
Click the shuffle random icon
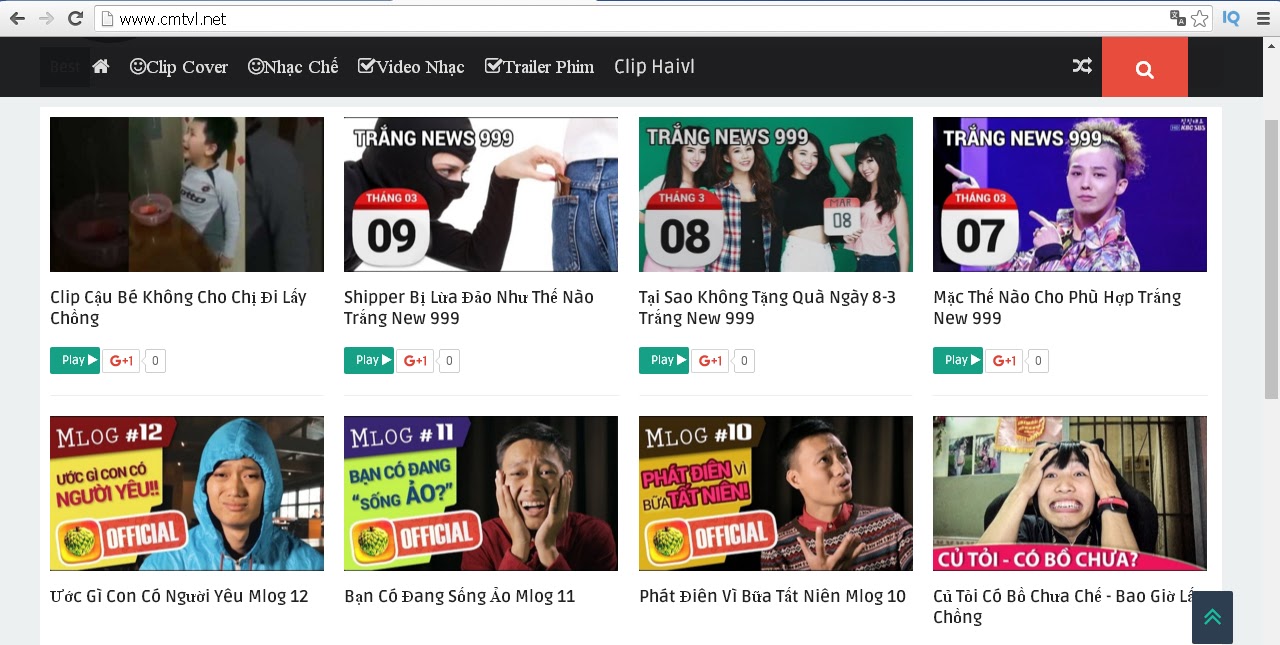click(x=1082, y=66)
